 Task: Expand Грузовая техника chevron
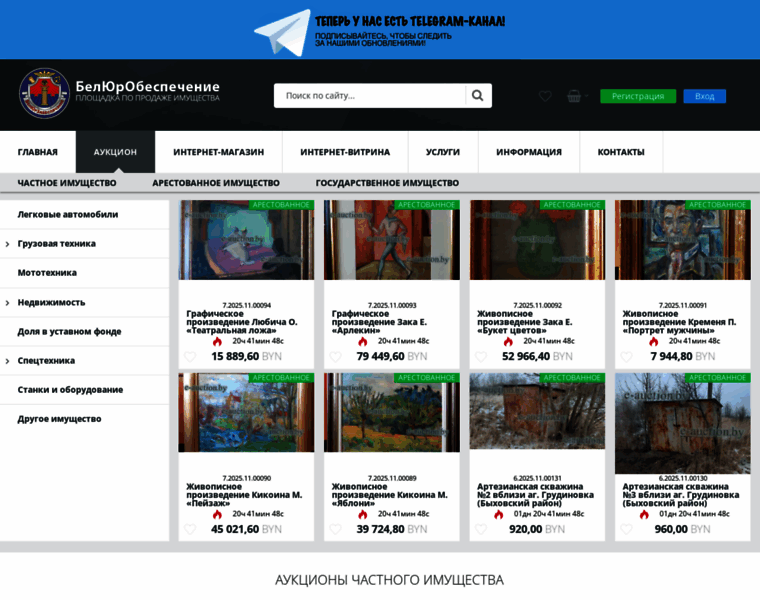coord(7,244)
